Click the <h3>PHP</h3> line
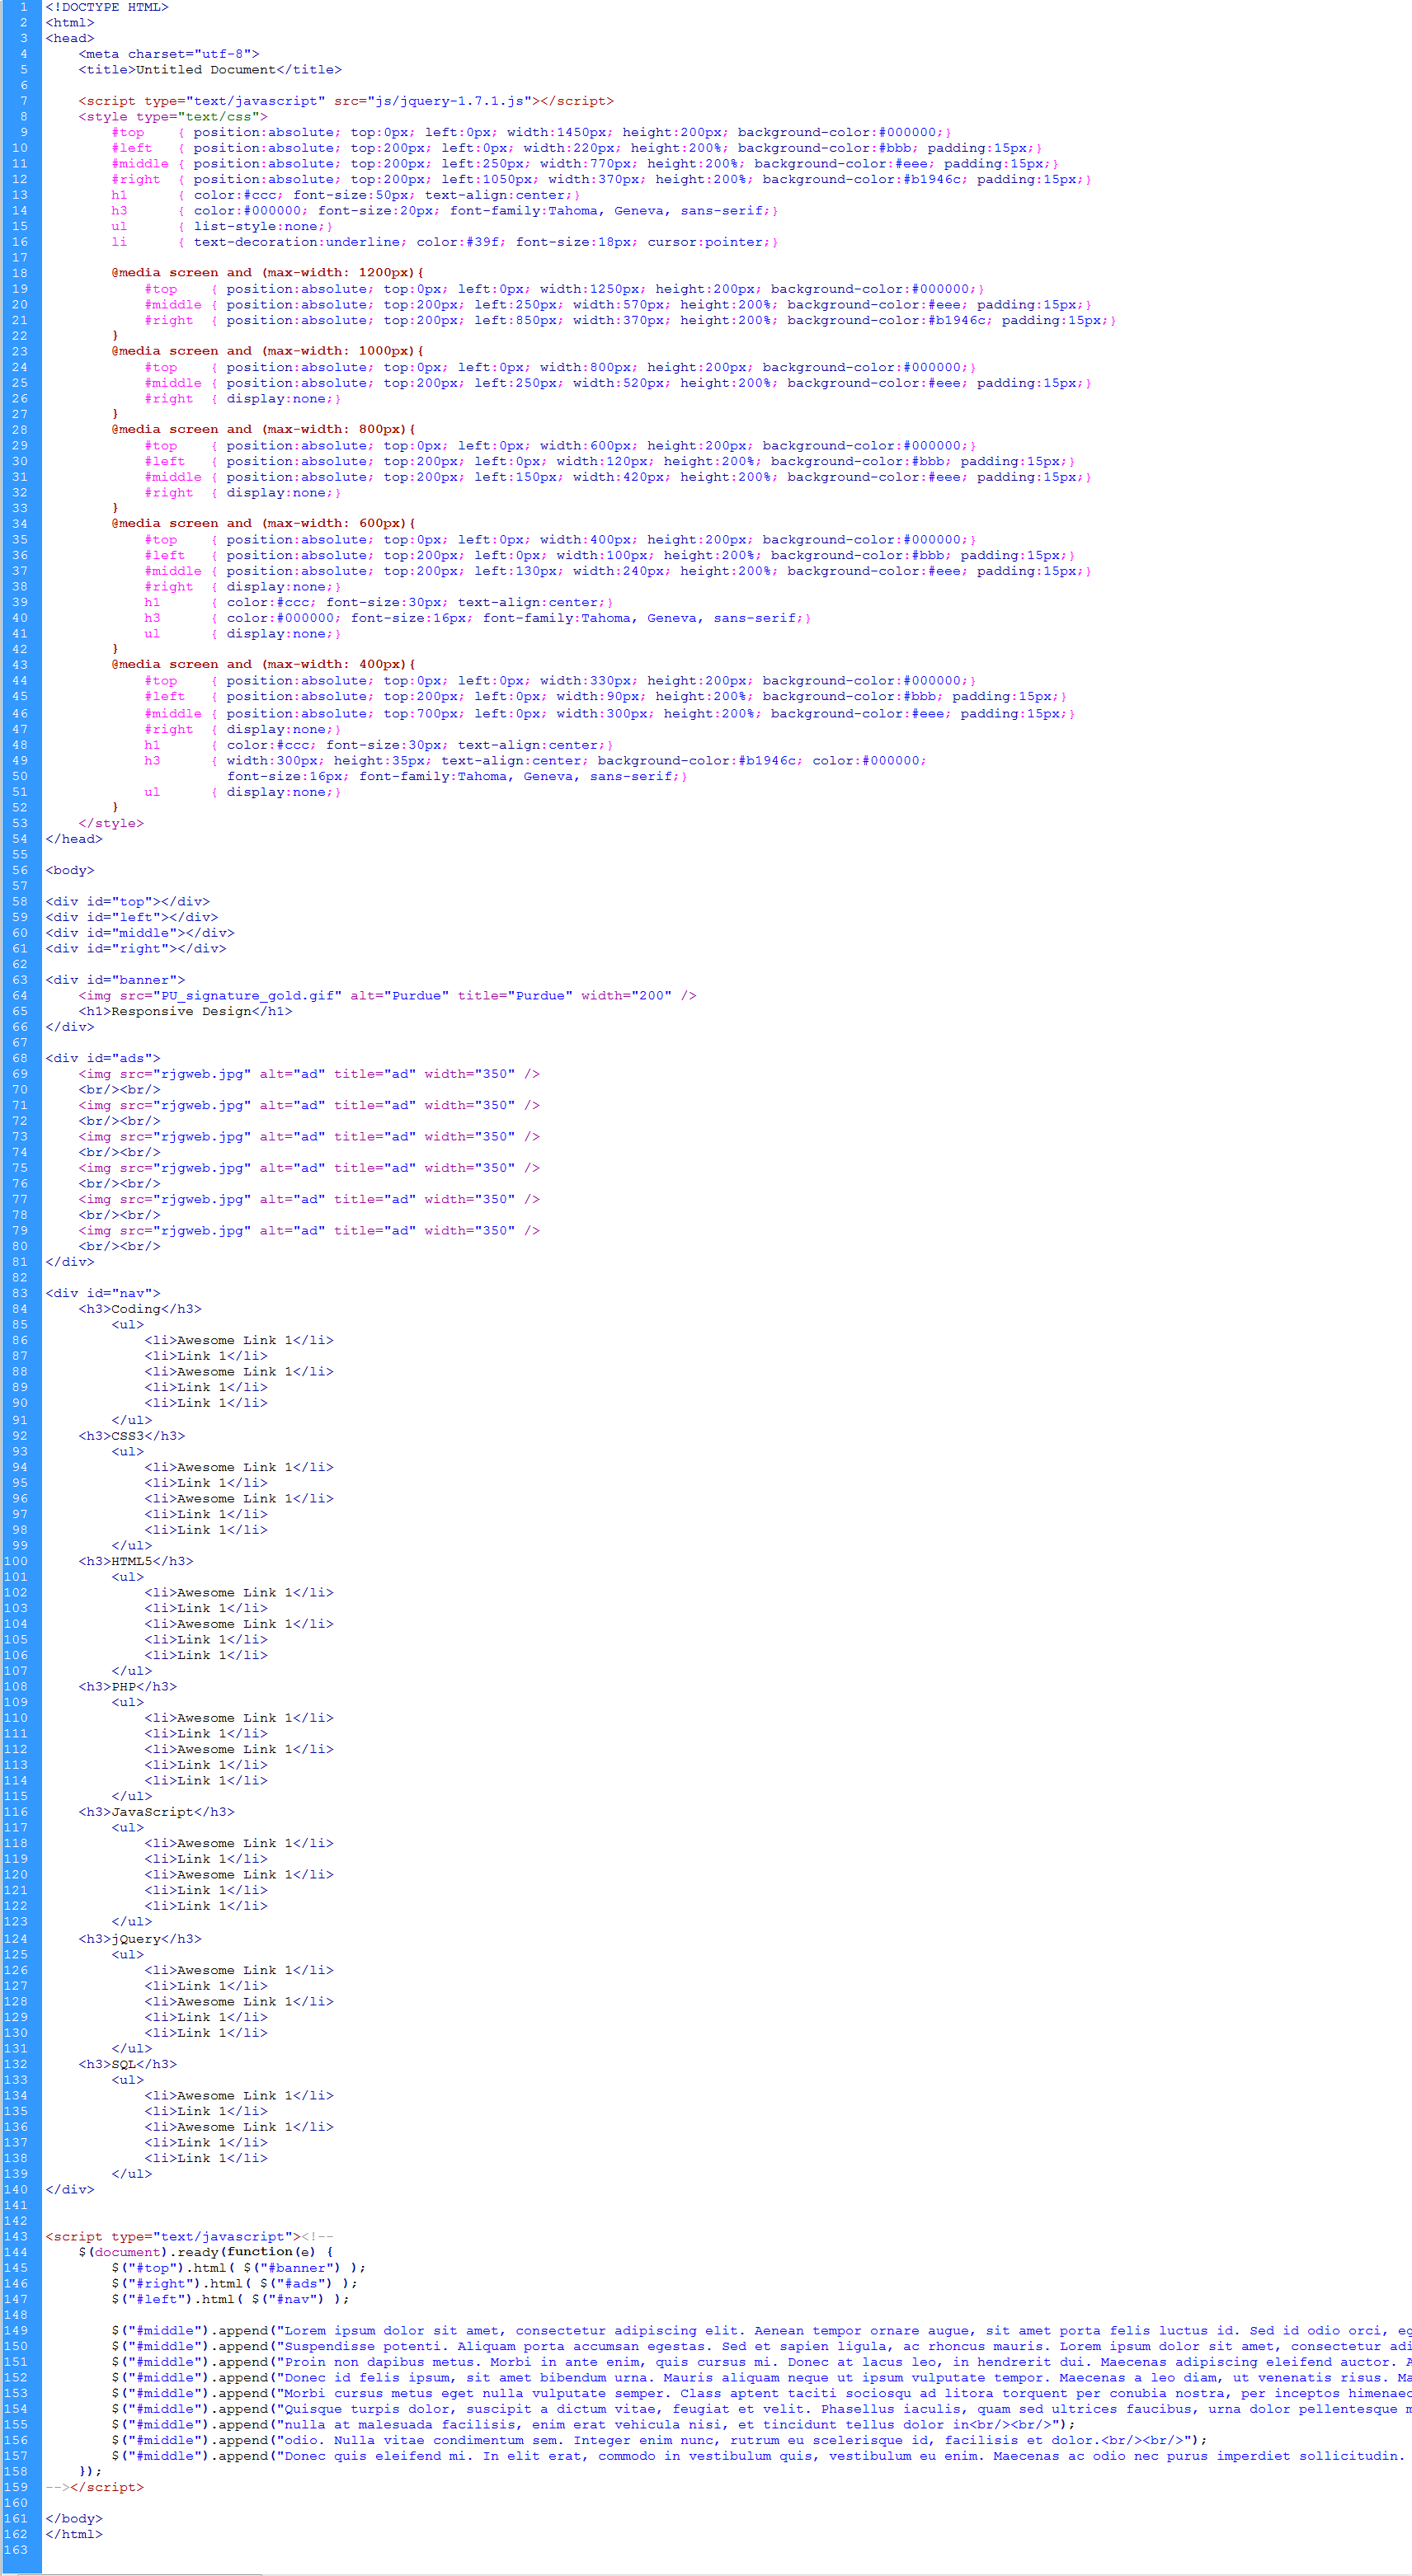 coord(128,1687)
